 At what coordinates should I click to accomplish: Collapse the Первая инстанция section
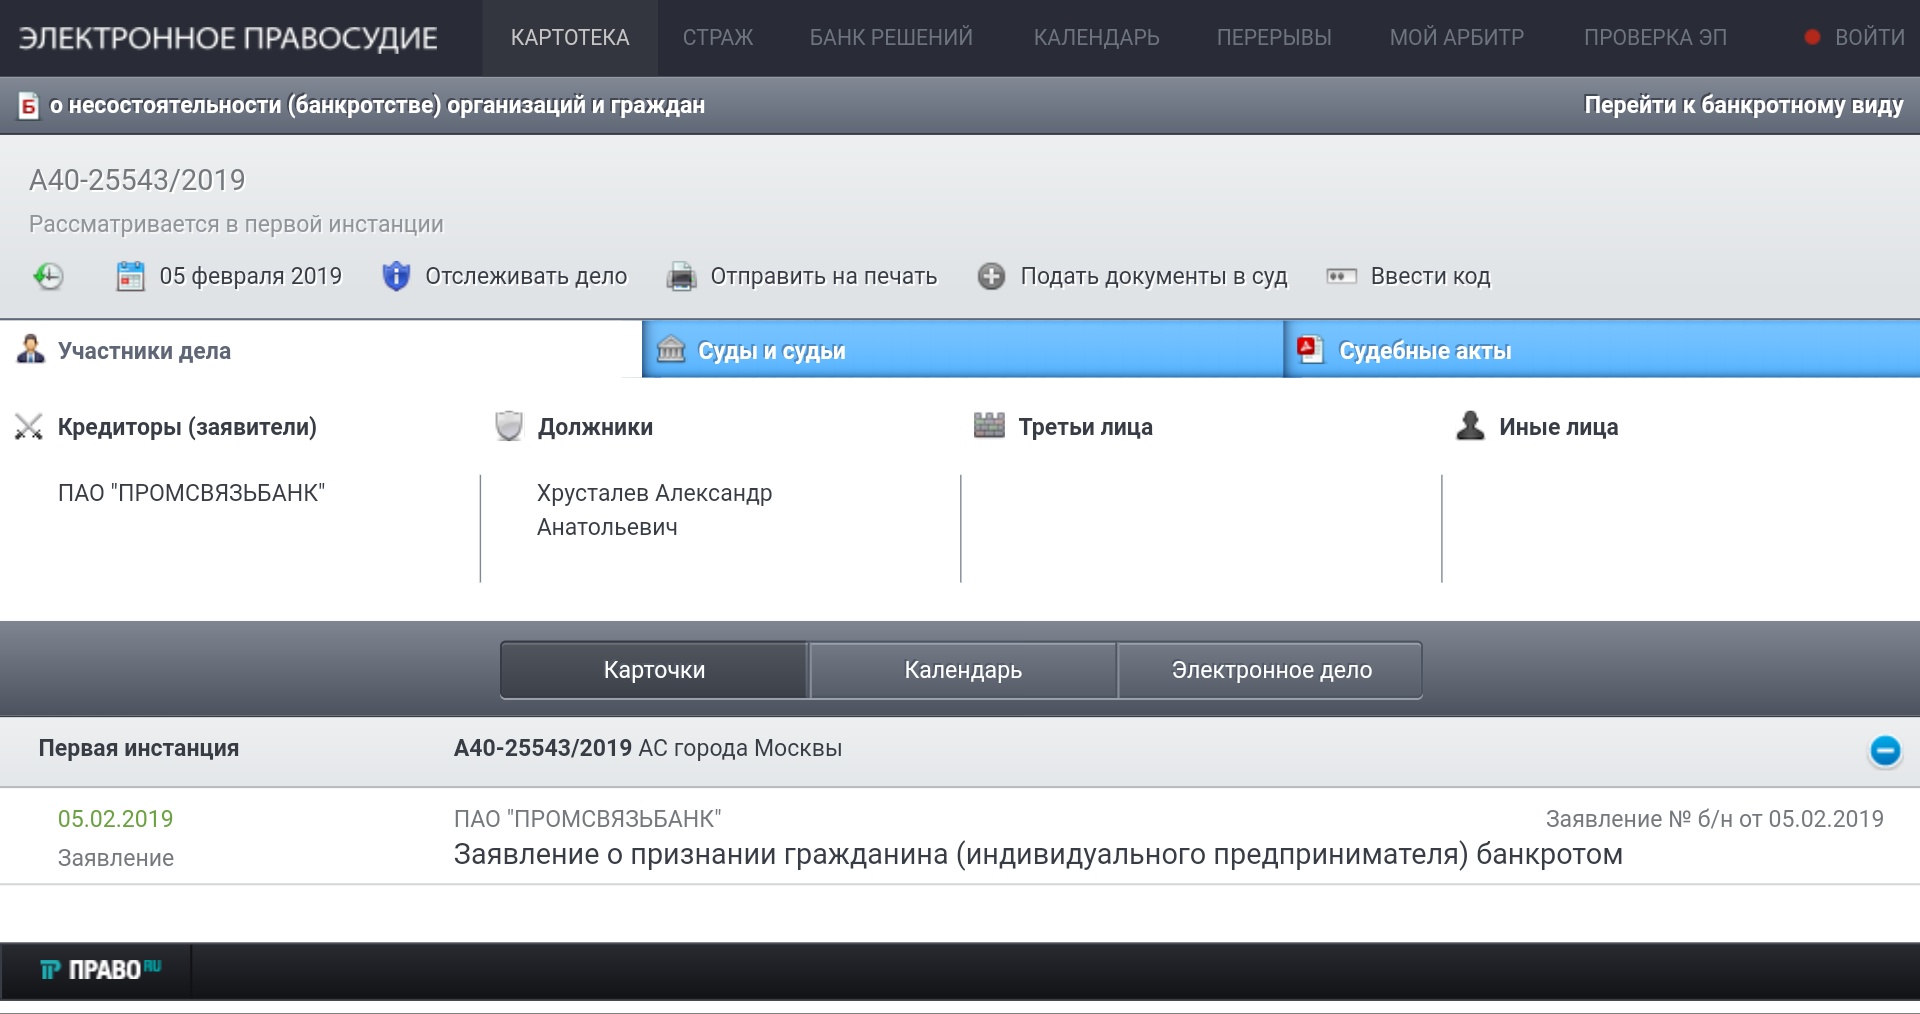pyautogui.click(x=1885, y=750)
